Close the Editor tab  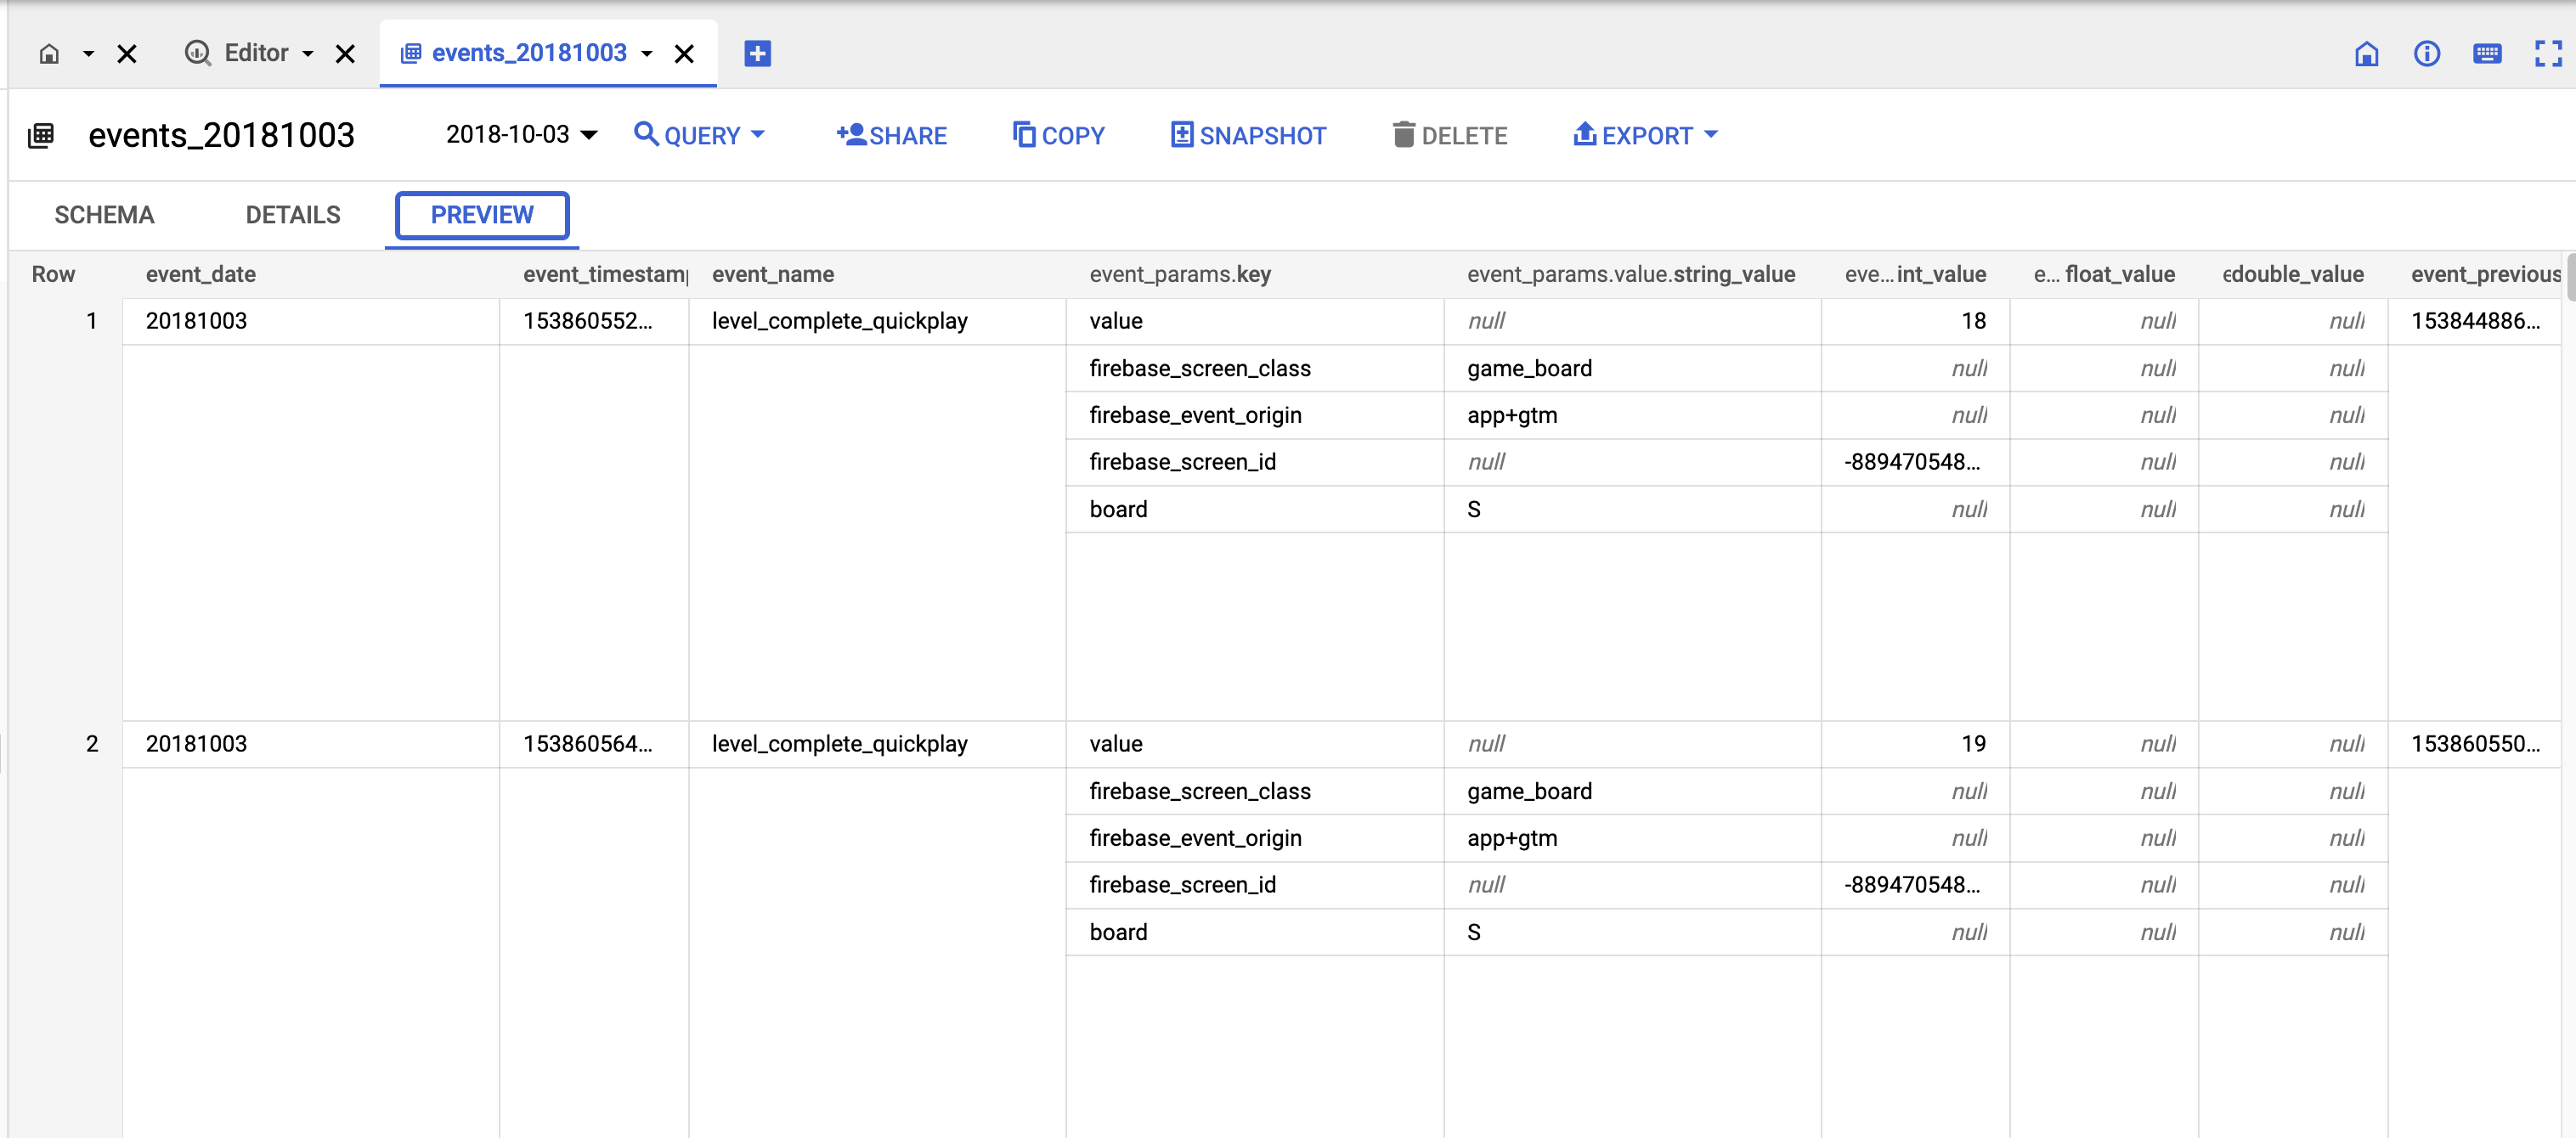click(345, 53)
